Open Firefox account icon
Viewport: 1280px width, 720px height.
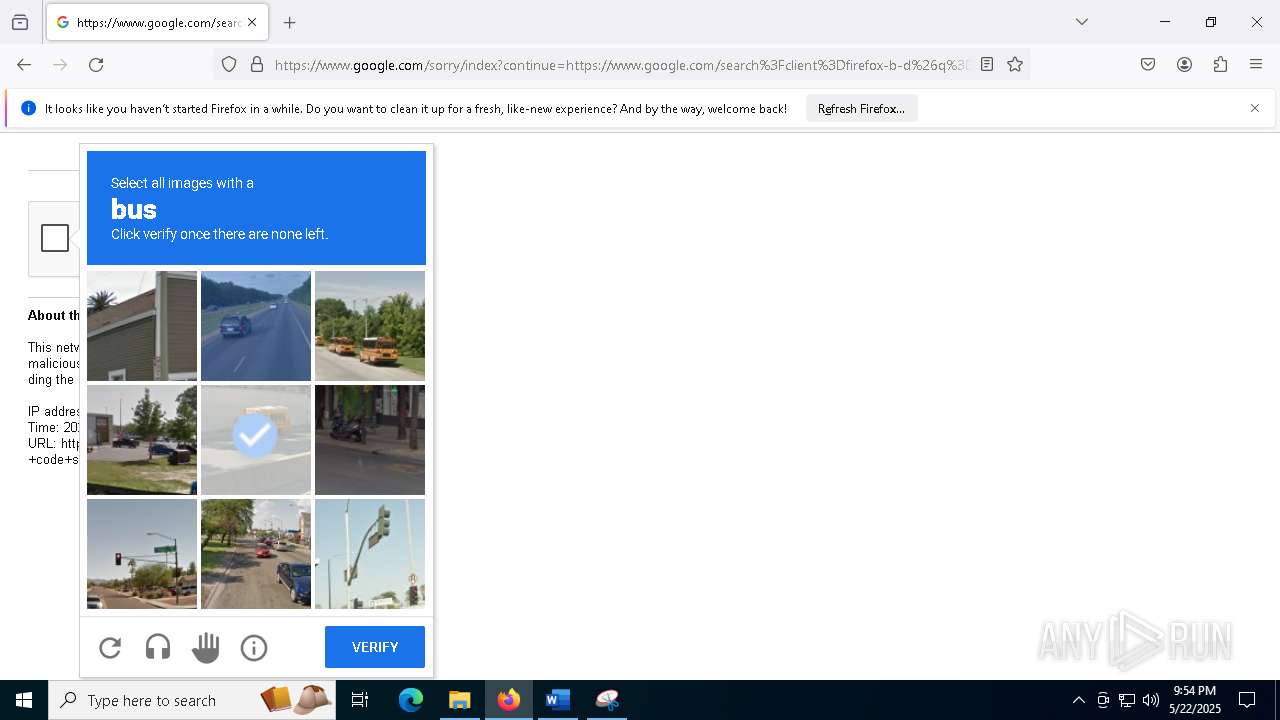tap(1184, 65)
